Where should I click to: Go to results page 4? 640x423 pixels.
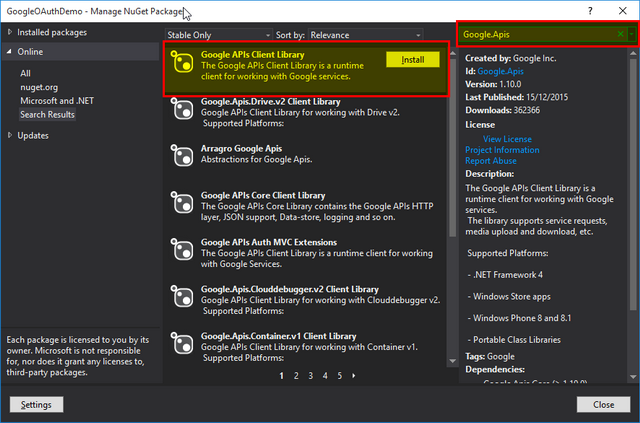click(325, 376)
